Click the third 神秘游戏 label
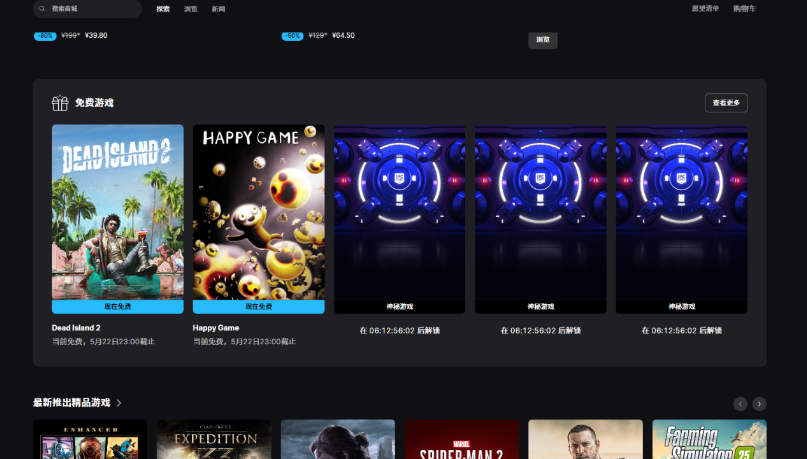 click(x=681, y=307)
